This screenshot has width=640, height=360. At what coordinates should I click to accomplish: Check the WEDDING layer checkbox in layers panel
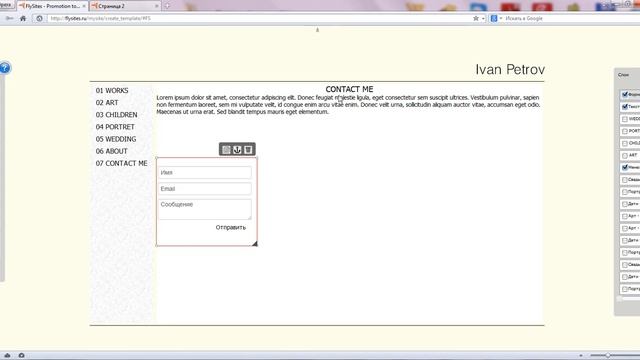[x=625, y=119]
